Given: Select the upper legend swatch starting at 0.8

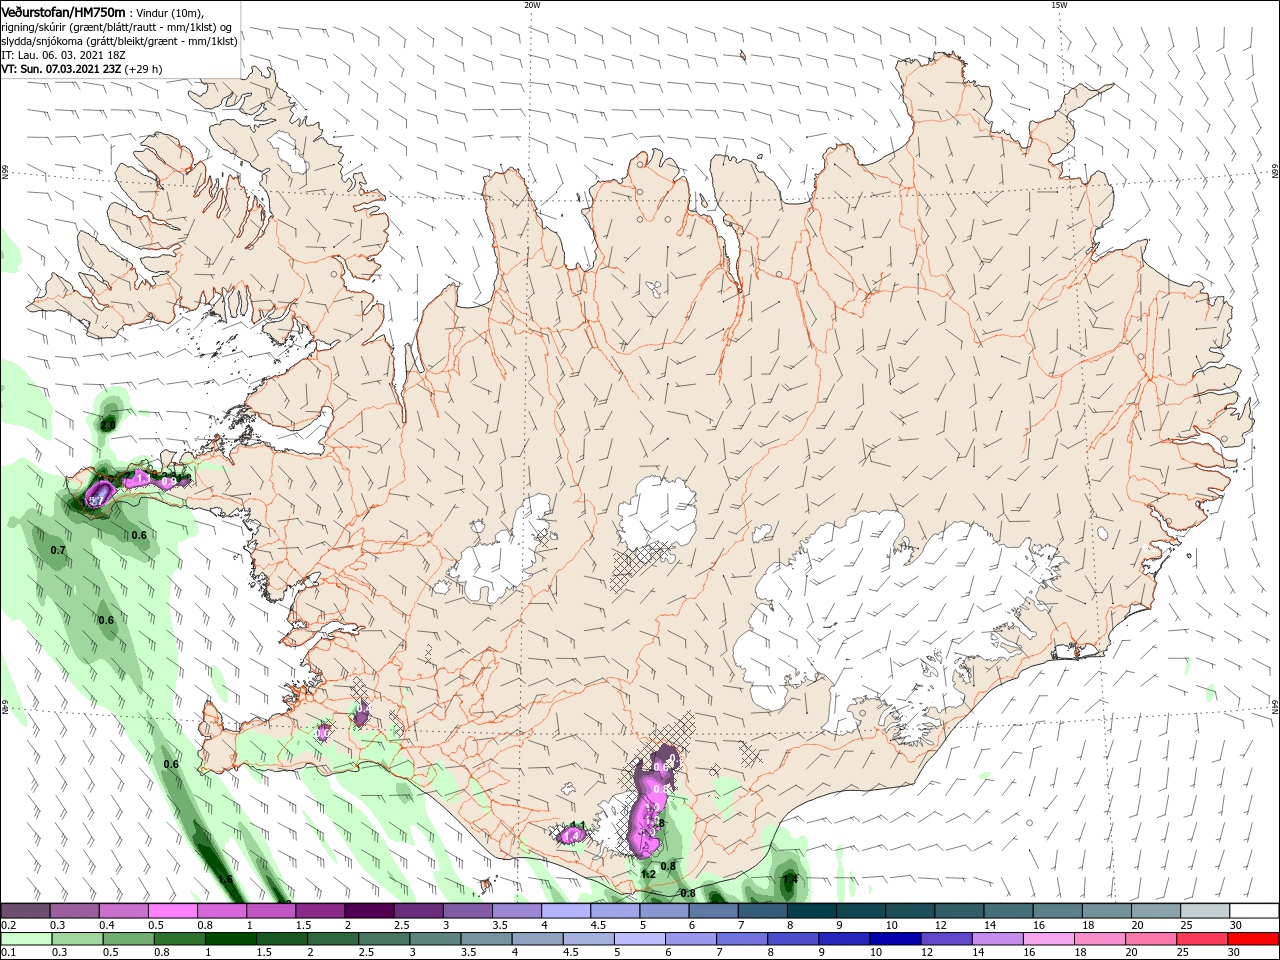Looking at the screenshot, I should [221, 911].
